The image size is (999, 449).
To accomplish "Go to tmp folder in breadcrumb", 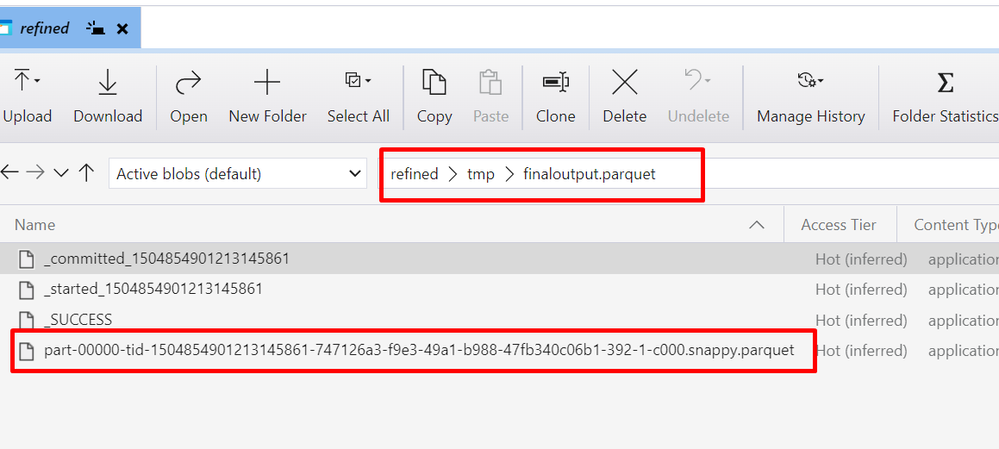I will (x=480, y=174).
